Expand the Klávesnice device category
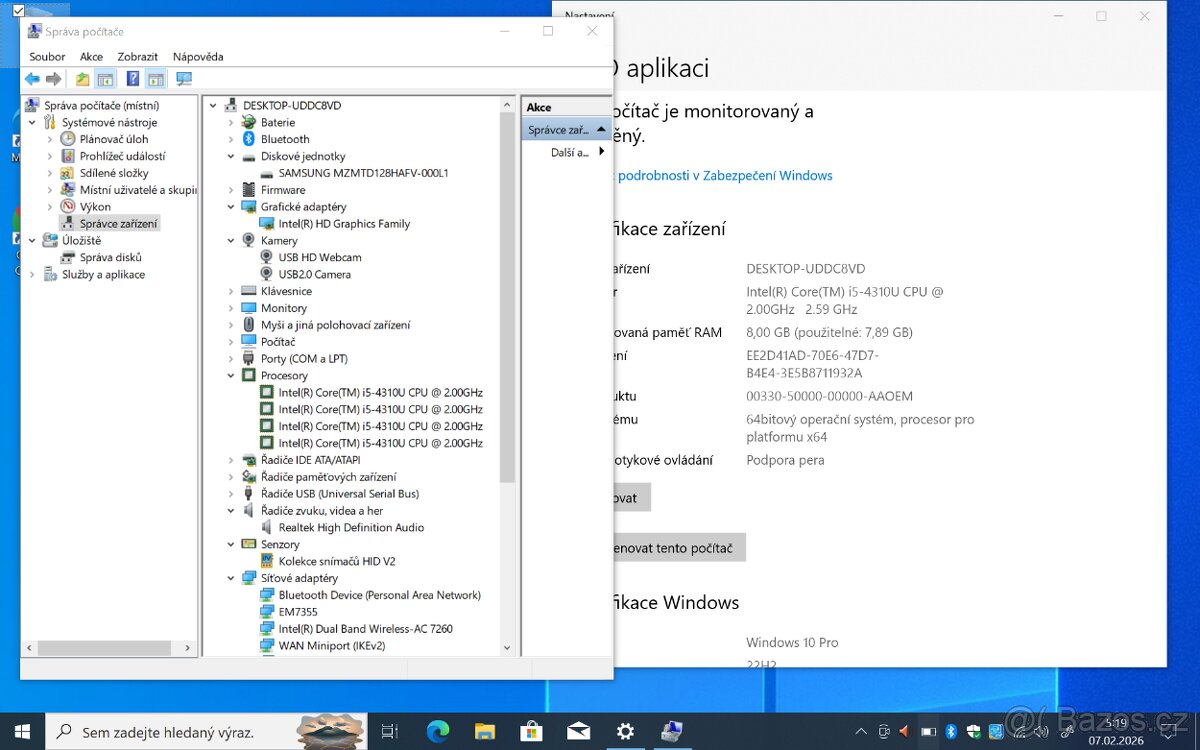1200x750 pixels. coord(231,291)
